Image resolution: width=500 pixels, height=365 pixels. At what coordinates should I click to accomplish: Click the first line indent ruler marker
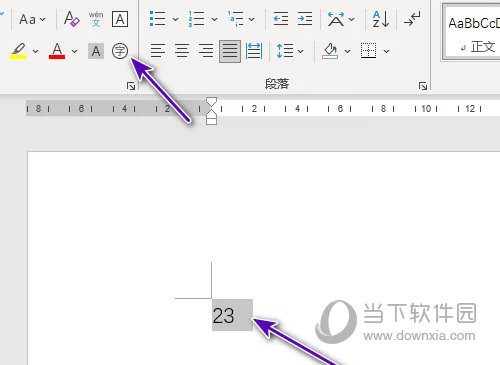[x=212, y=101]
